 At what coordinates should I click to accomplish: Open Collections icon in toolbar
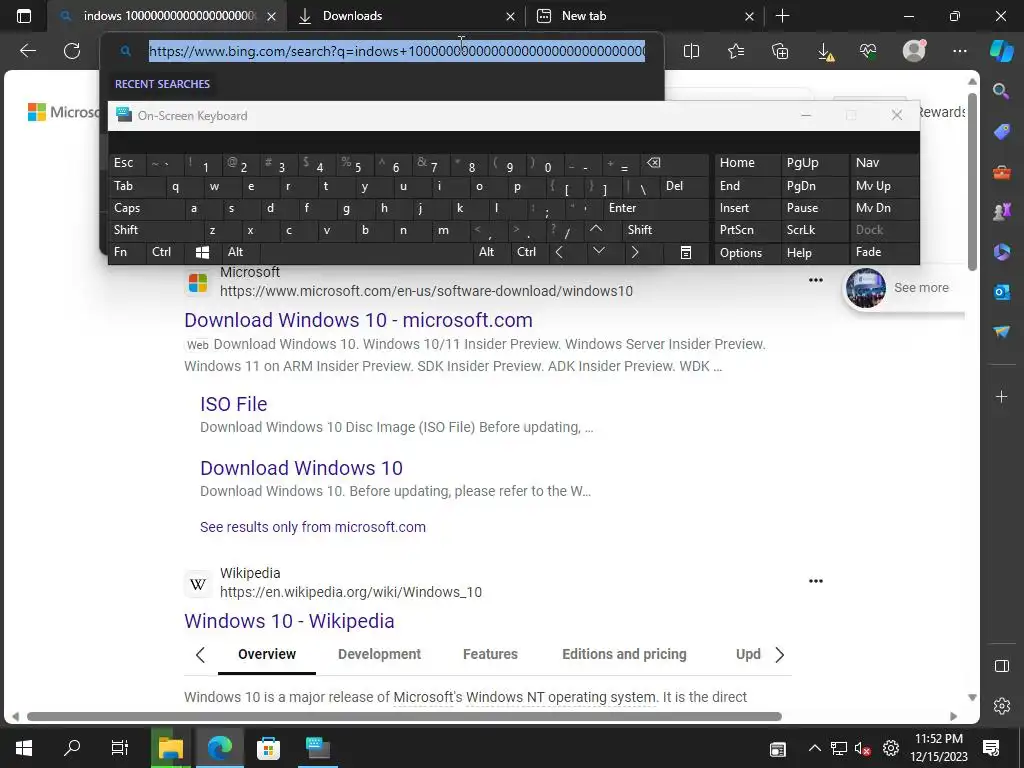pyautogui.click(x=780, y=51)
